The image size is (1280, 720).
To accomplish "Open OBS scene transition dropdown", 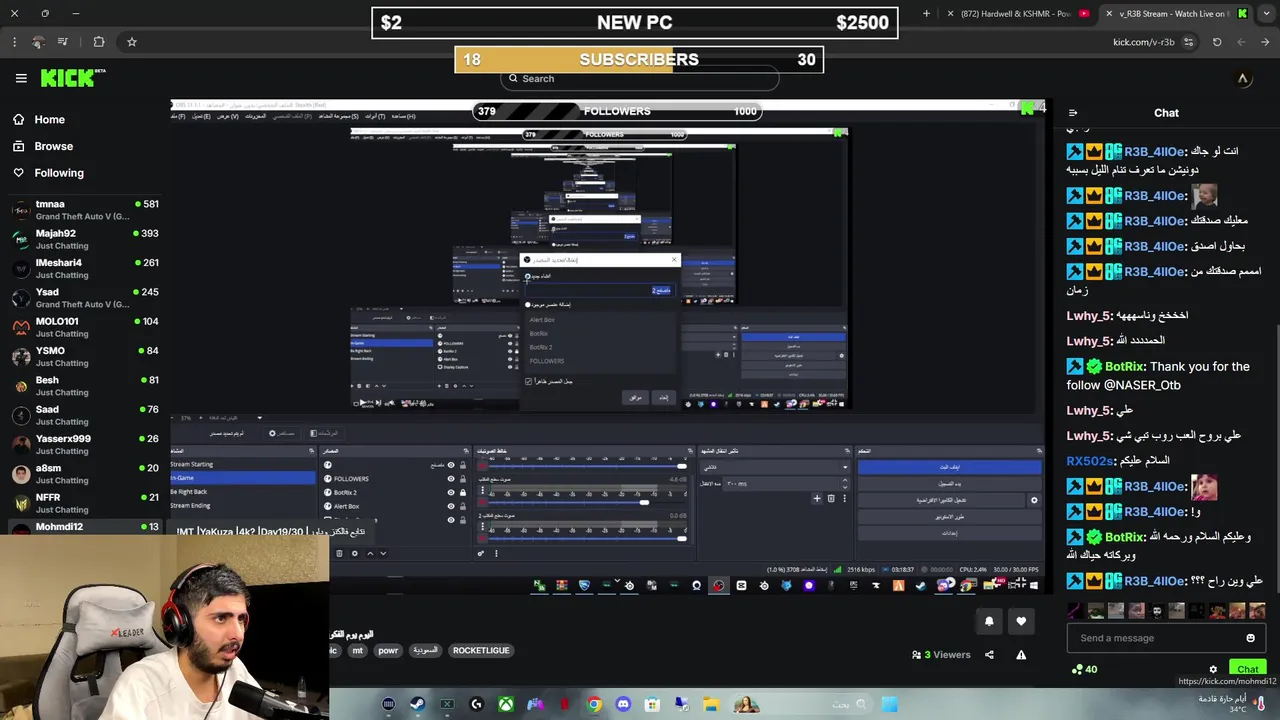I will pyautogui.click(x=775, y=467).
